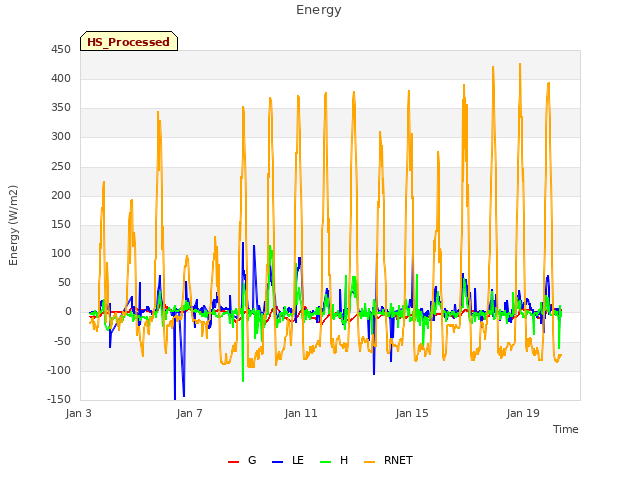Screen dimensions: 640x480
Task: Click the orange RNET legend color marker
Action: tap(369, 462)
